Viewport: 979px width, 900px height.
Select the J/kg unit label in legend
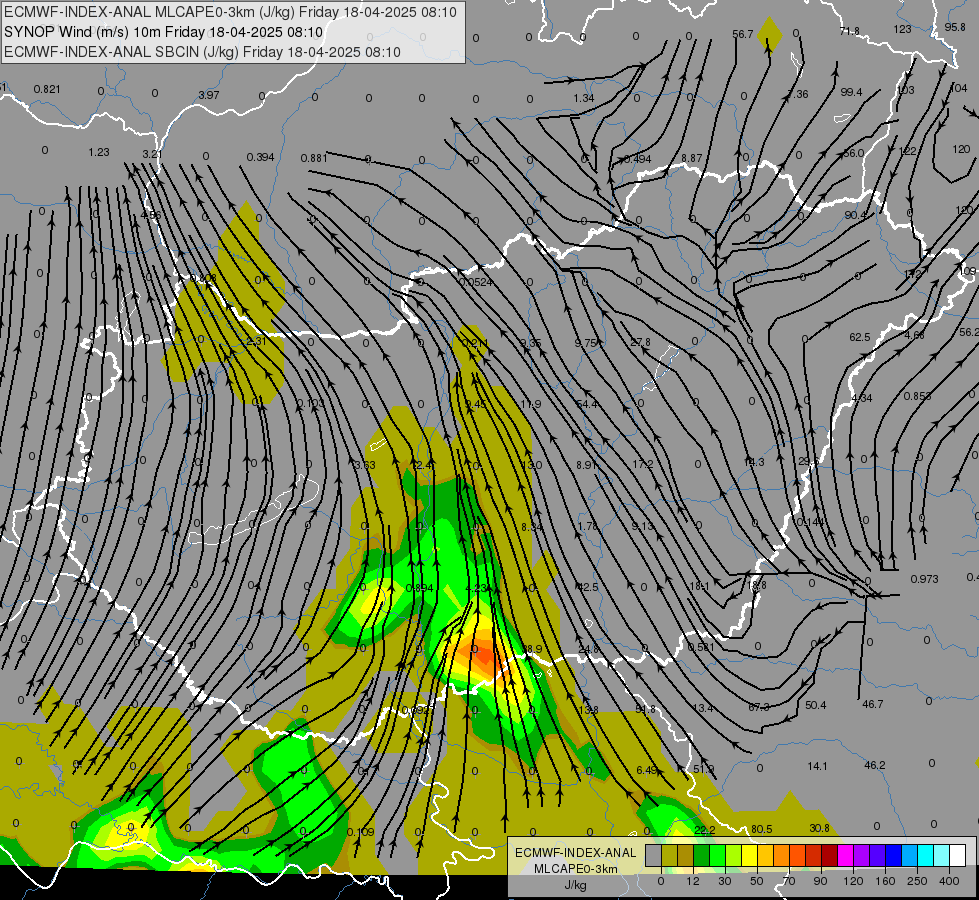(x=576, y=885)
